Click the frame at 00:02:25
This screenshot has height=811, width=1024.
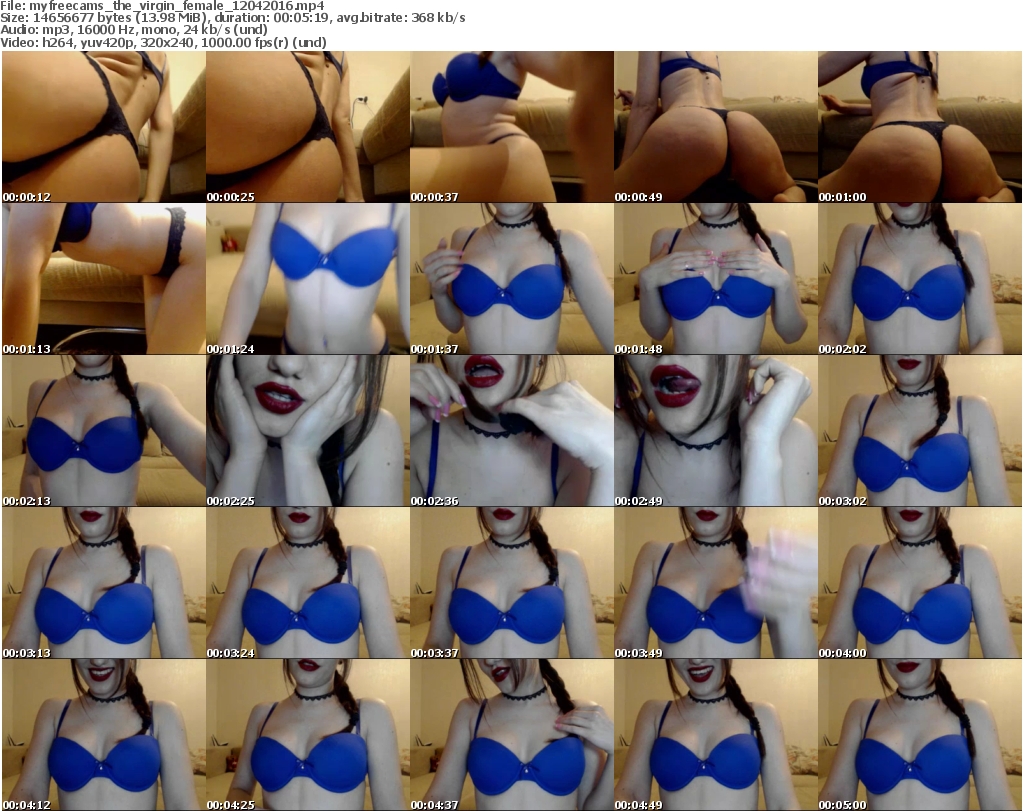tap(307, 431)
